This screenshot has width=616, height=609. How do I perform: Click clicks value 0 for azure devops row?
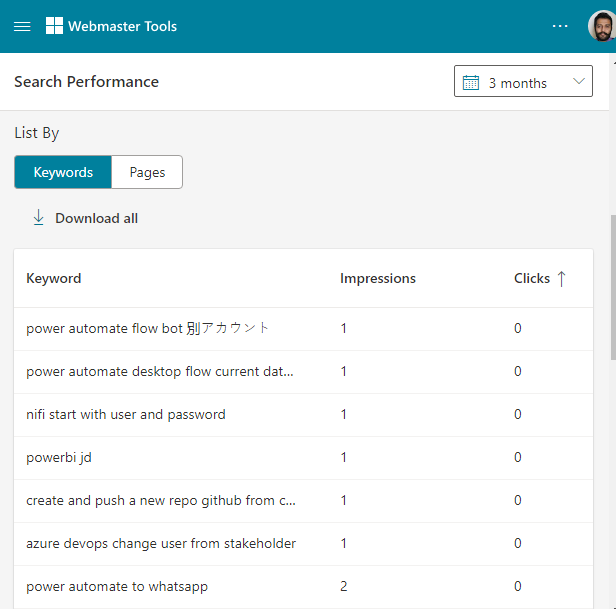518,543
